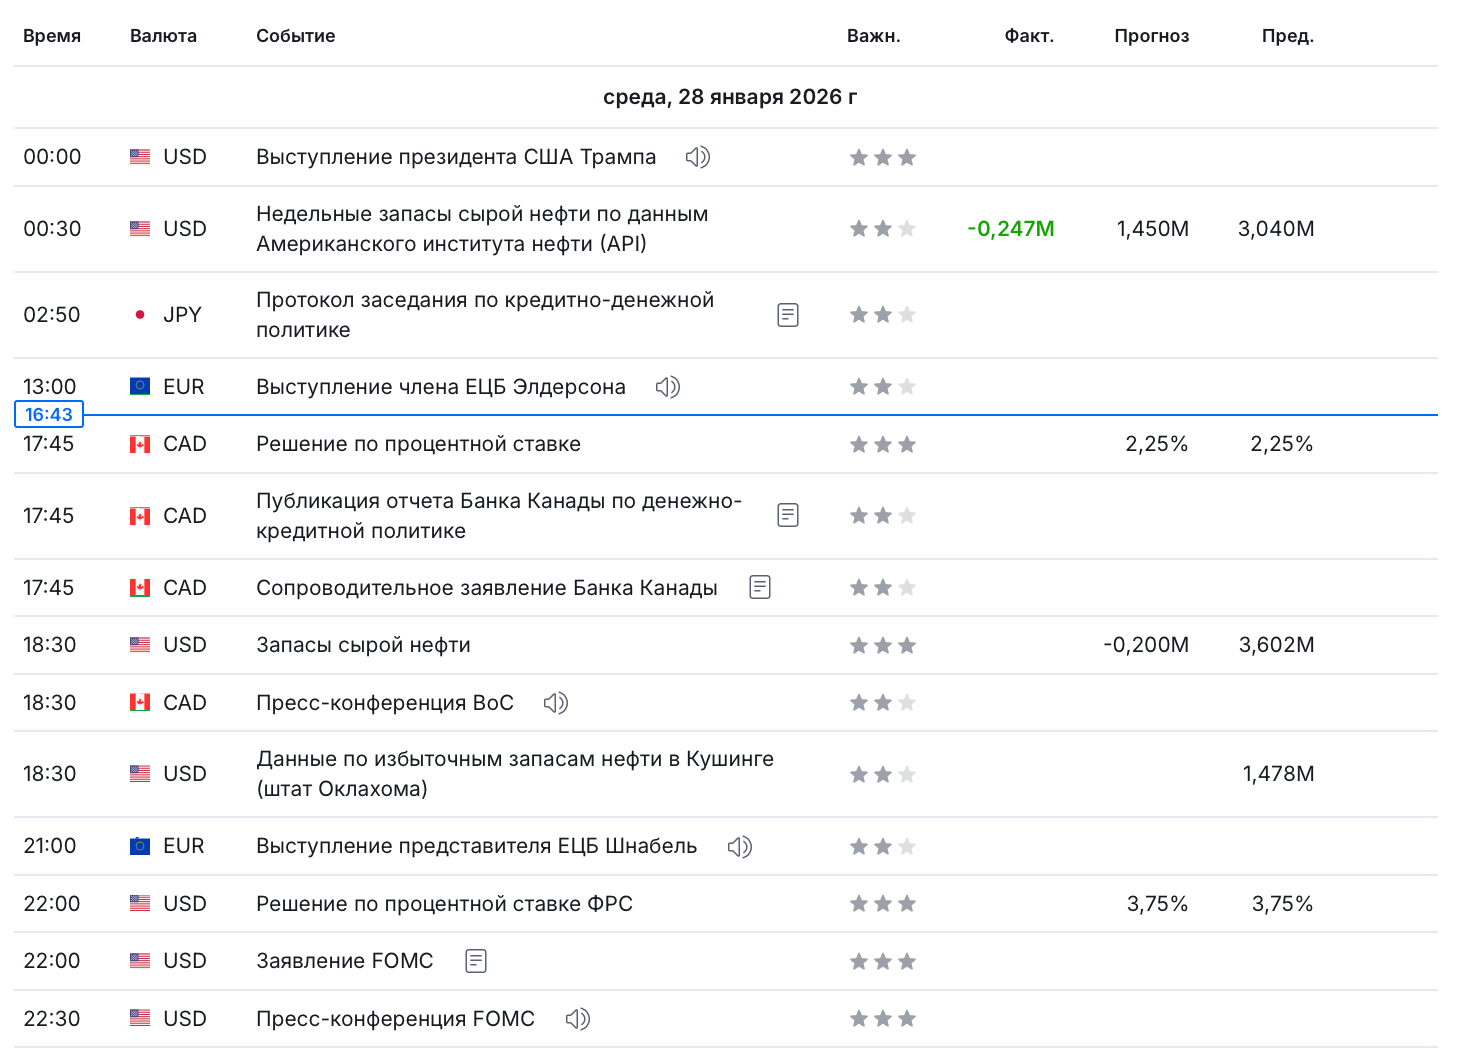Click the Важн. column header
1462x1062 pixels.
873,36
